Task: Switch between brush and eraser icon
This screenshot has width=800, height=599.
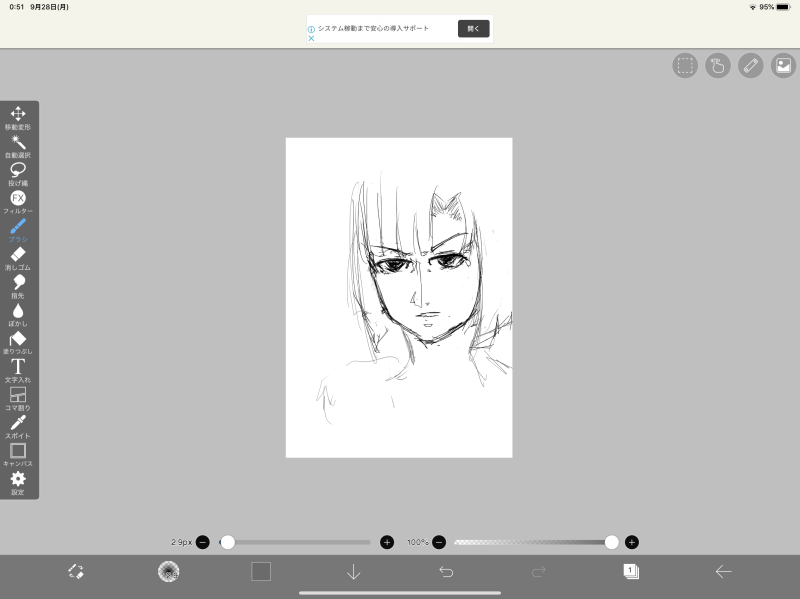Action: pyautogui.click(x=76, y=571)
